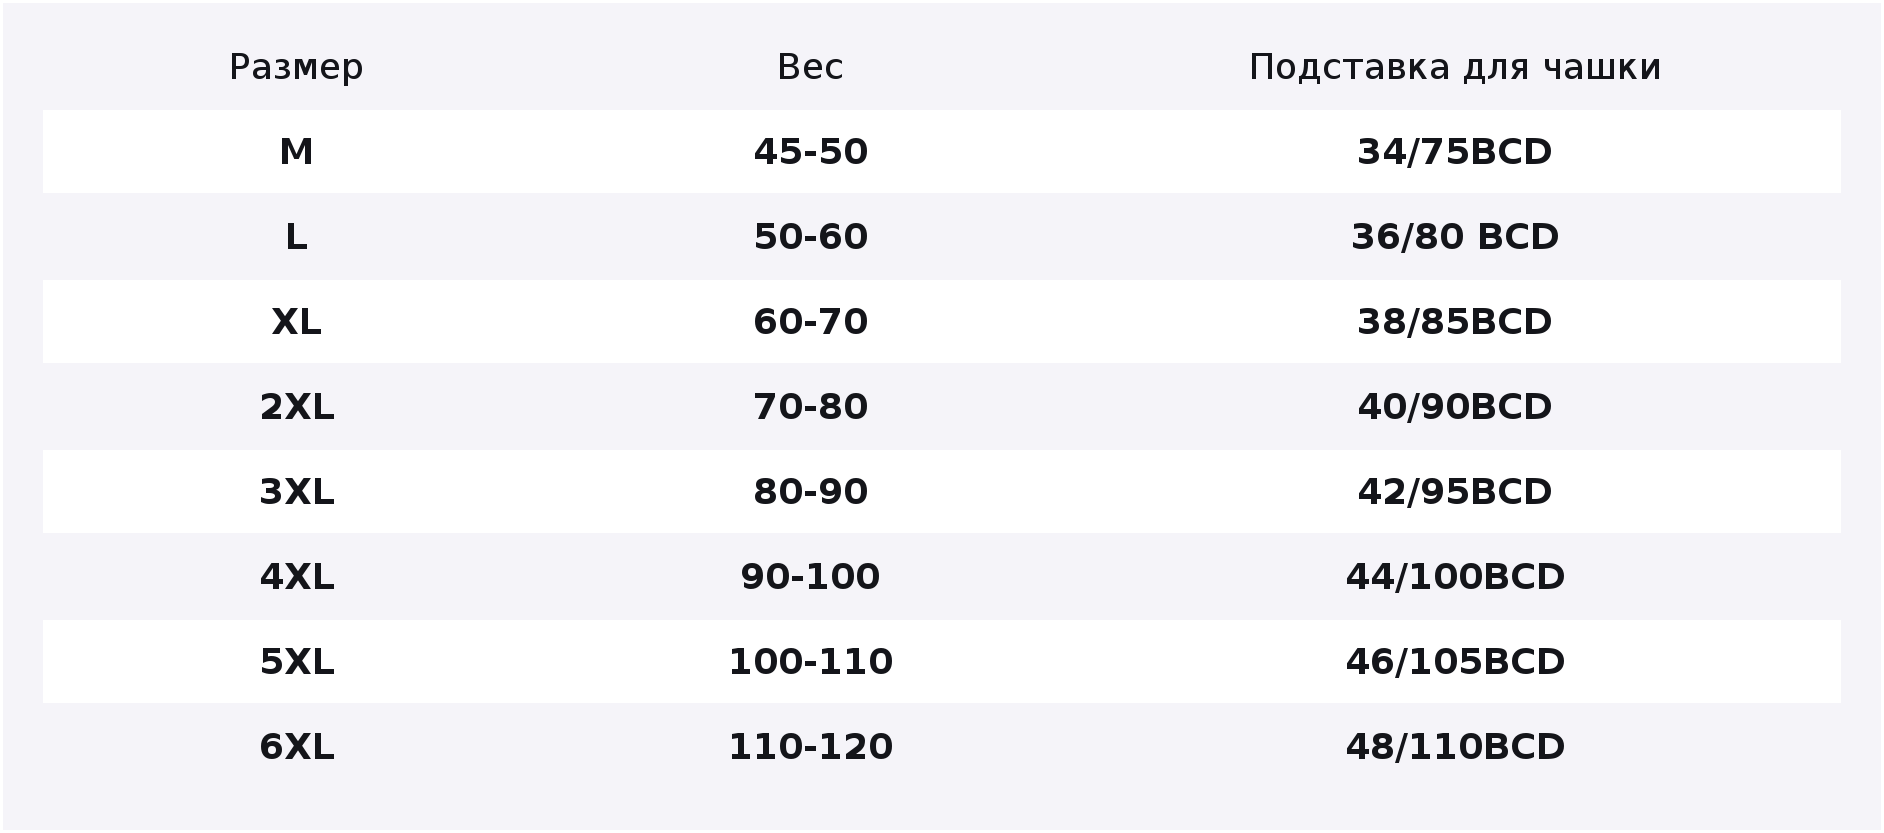The height and width of the screenshot is (833, 1884).
Task: Select the 3XL size cell
Action: point(296,492)
